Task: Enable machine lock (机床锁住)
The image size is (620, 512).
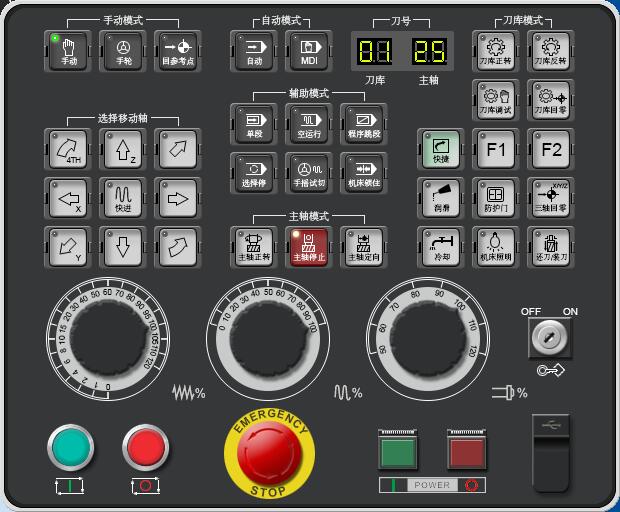Action: (364, 172)
